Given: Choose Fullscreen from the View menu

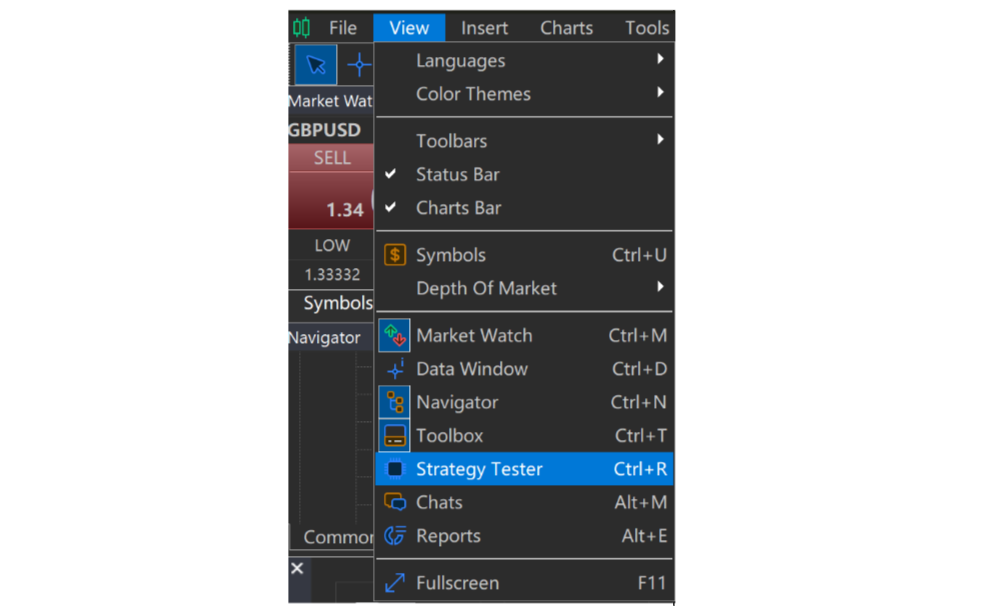Looking at the screenshot, I should point(524,583).
